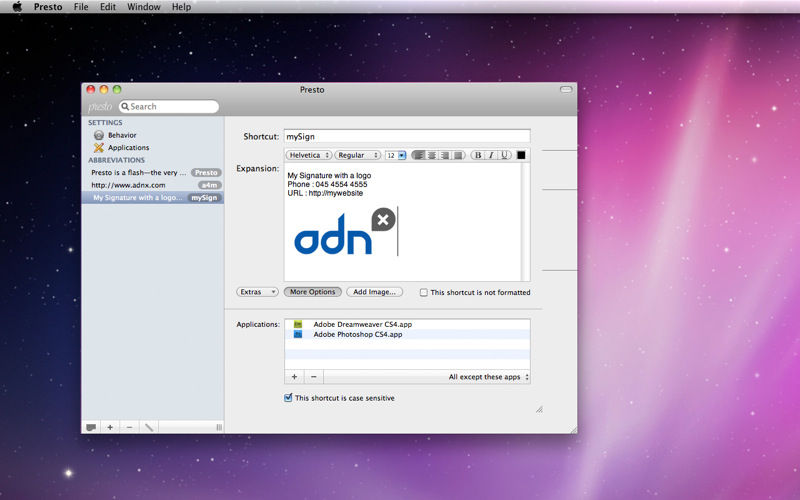Viewport: 800px width, 500px height.
Task: Check 'This shortcut is not formatted'
Action: click(423, 292)
